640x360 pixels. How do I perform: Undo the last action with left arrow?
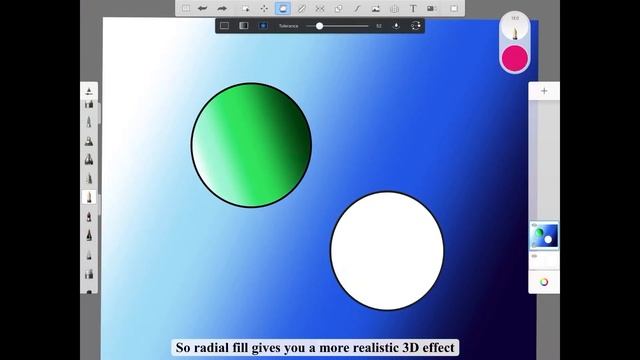[x=203, y=8]
